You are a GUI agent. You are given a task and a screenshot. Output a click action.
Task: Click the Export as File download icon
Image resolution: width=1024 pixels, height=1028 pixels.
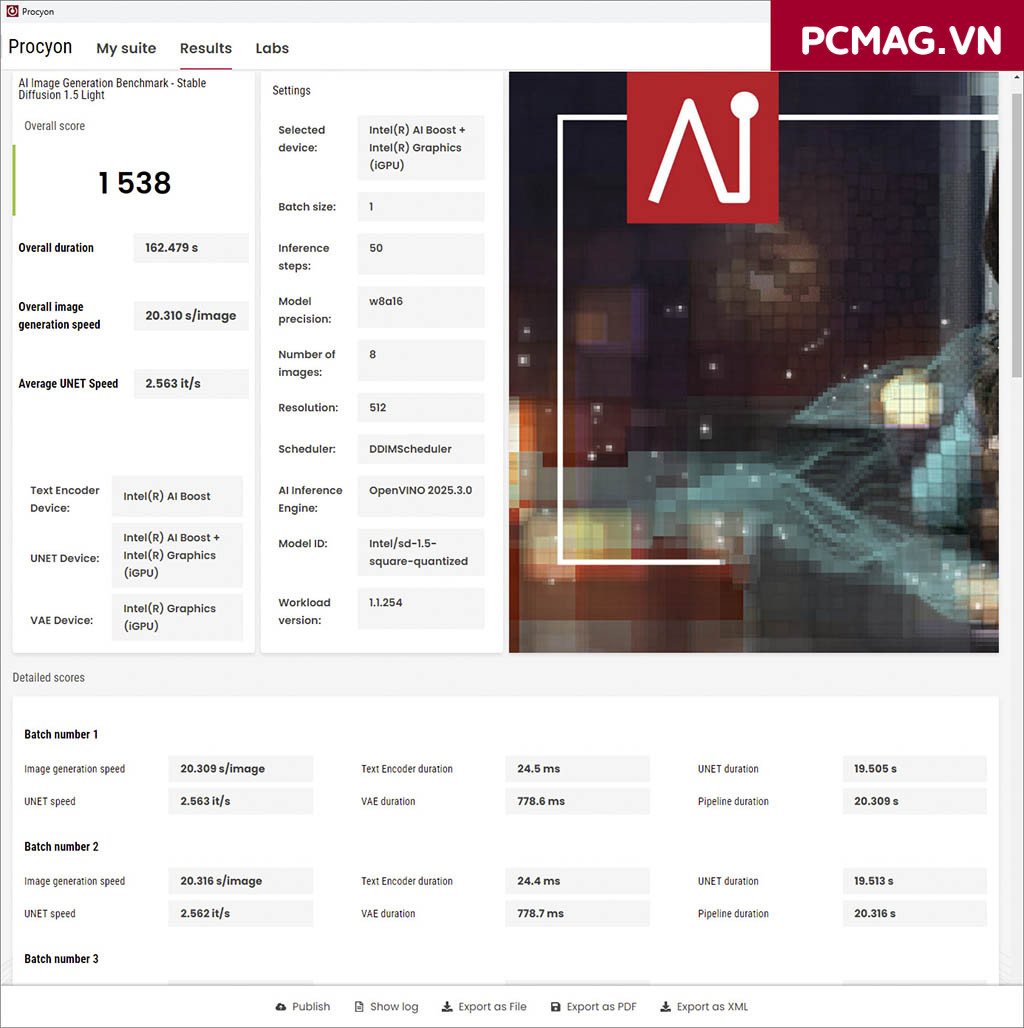click(446, 1007)
